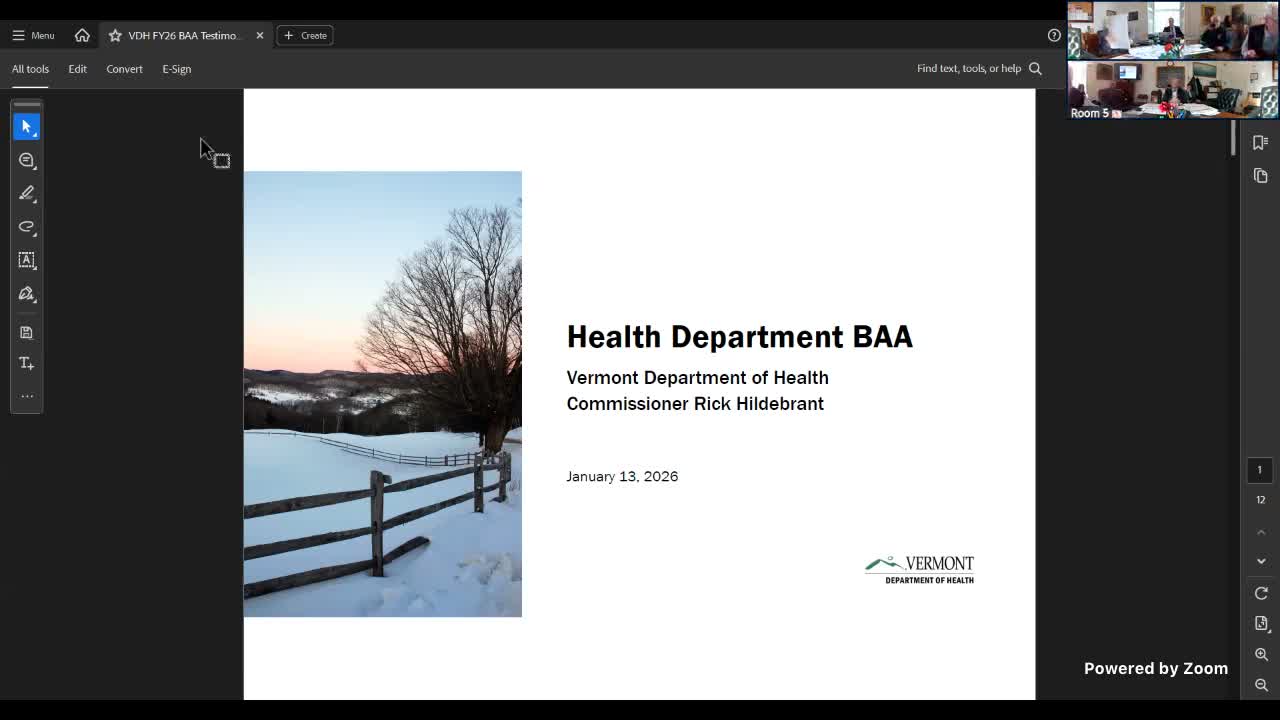1280x720 pixels.
Task: Click the Create button
Action: click(x=305, y=35)
